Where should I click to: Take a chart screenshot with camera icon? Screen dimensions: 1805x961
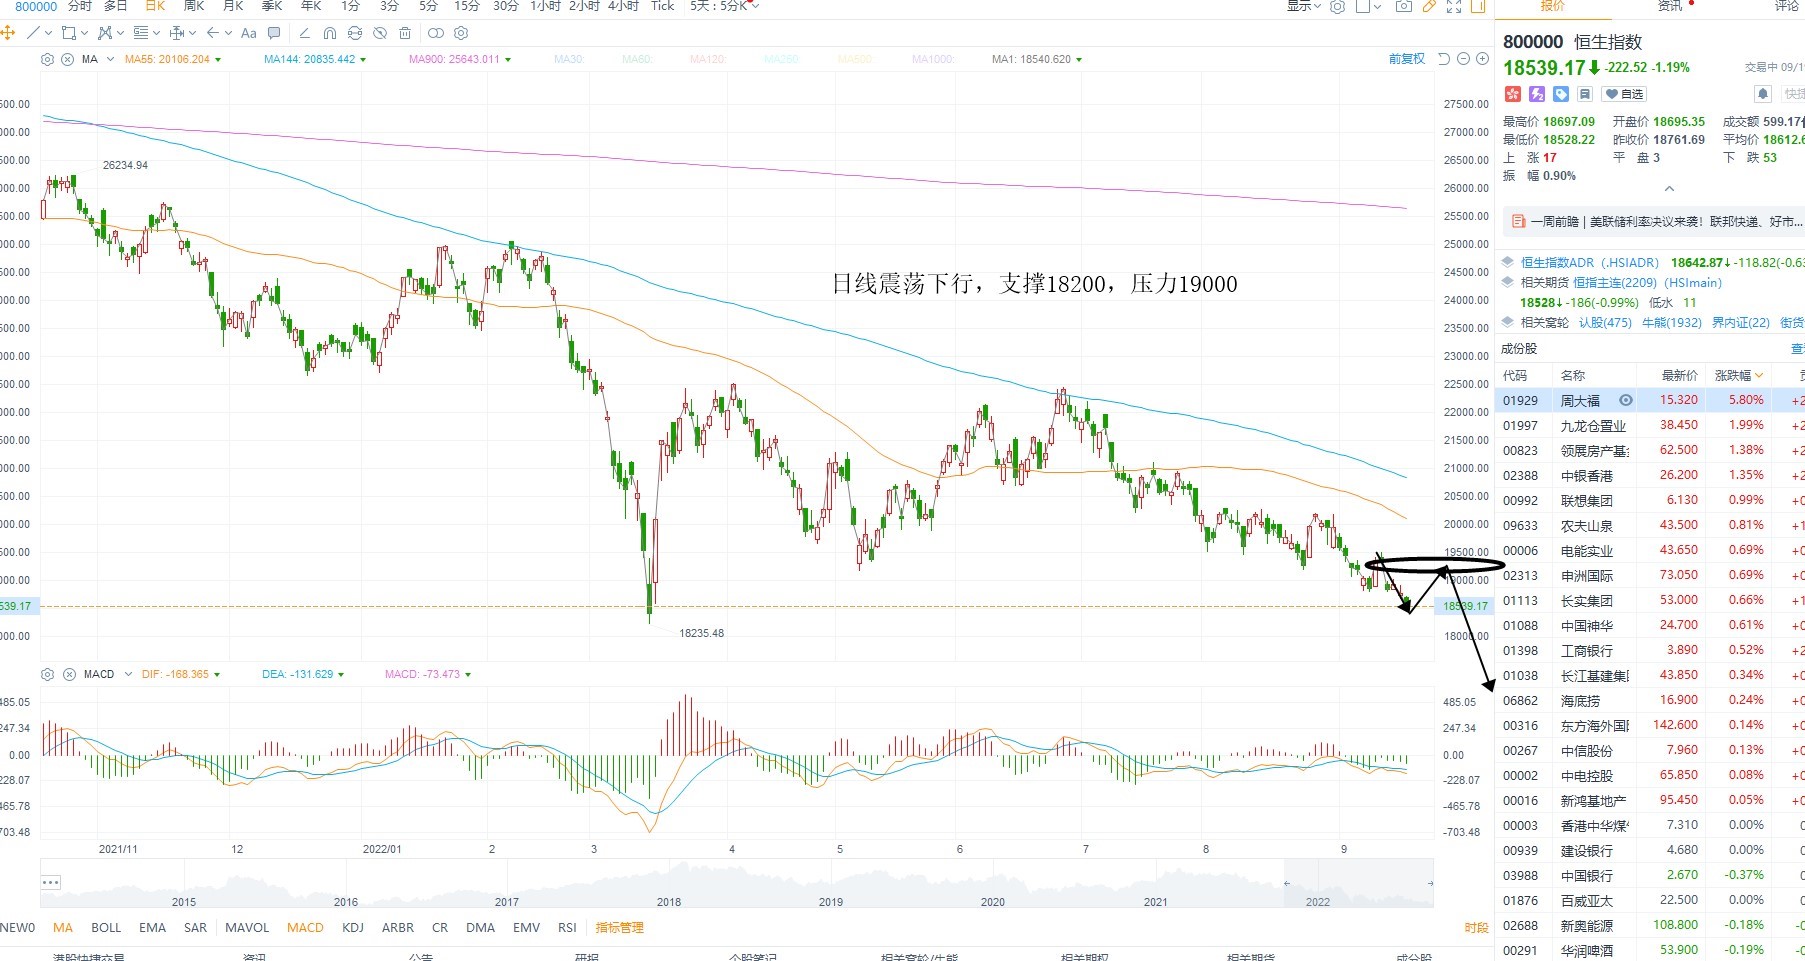1404,6
